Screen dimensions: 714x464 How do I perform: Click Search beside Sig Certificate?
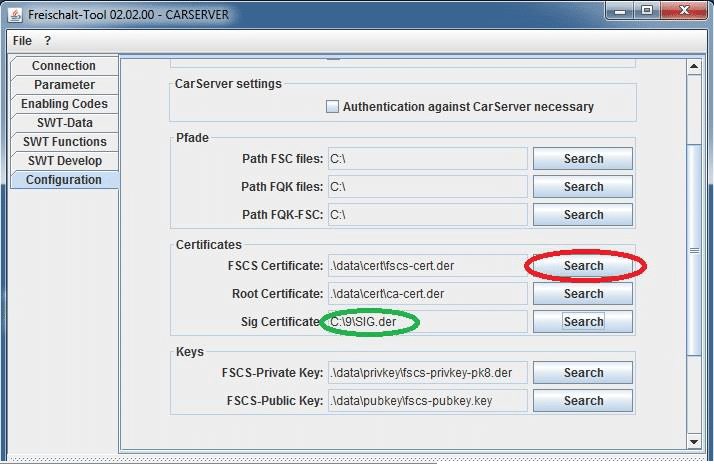pos(582,322)
